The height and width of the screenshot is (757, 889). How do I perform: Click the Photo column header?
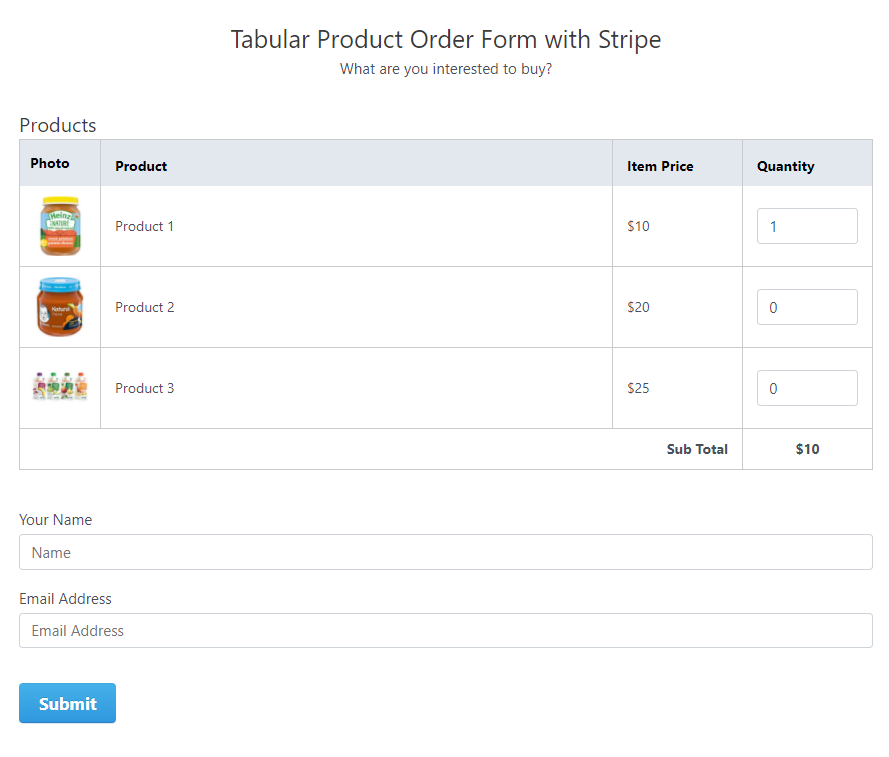[50, 163]
